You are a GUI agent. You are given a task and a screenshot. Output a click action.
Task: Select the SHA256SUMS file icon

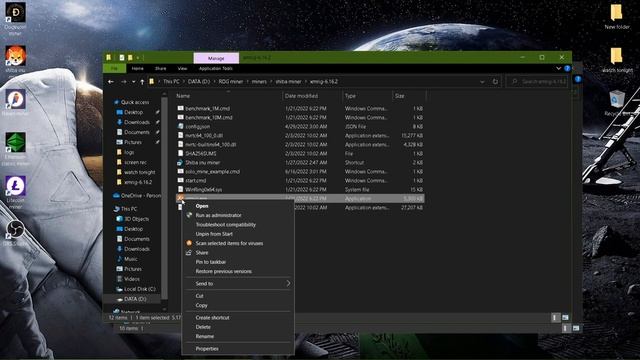(x=180, y=153)
